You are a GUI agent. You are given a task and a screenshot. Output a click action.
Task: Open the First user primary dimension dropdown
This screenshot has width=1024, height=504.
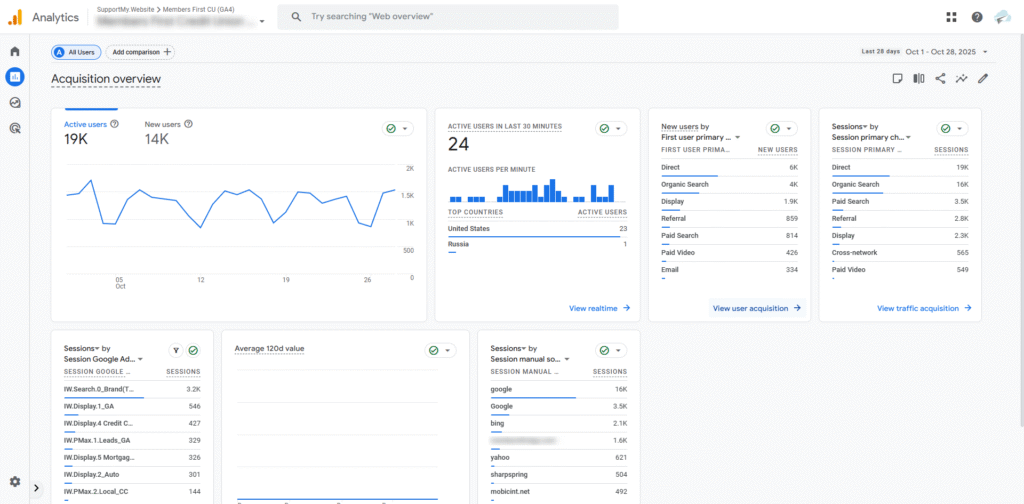(x=702, y=137)
